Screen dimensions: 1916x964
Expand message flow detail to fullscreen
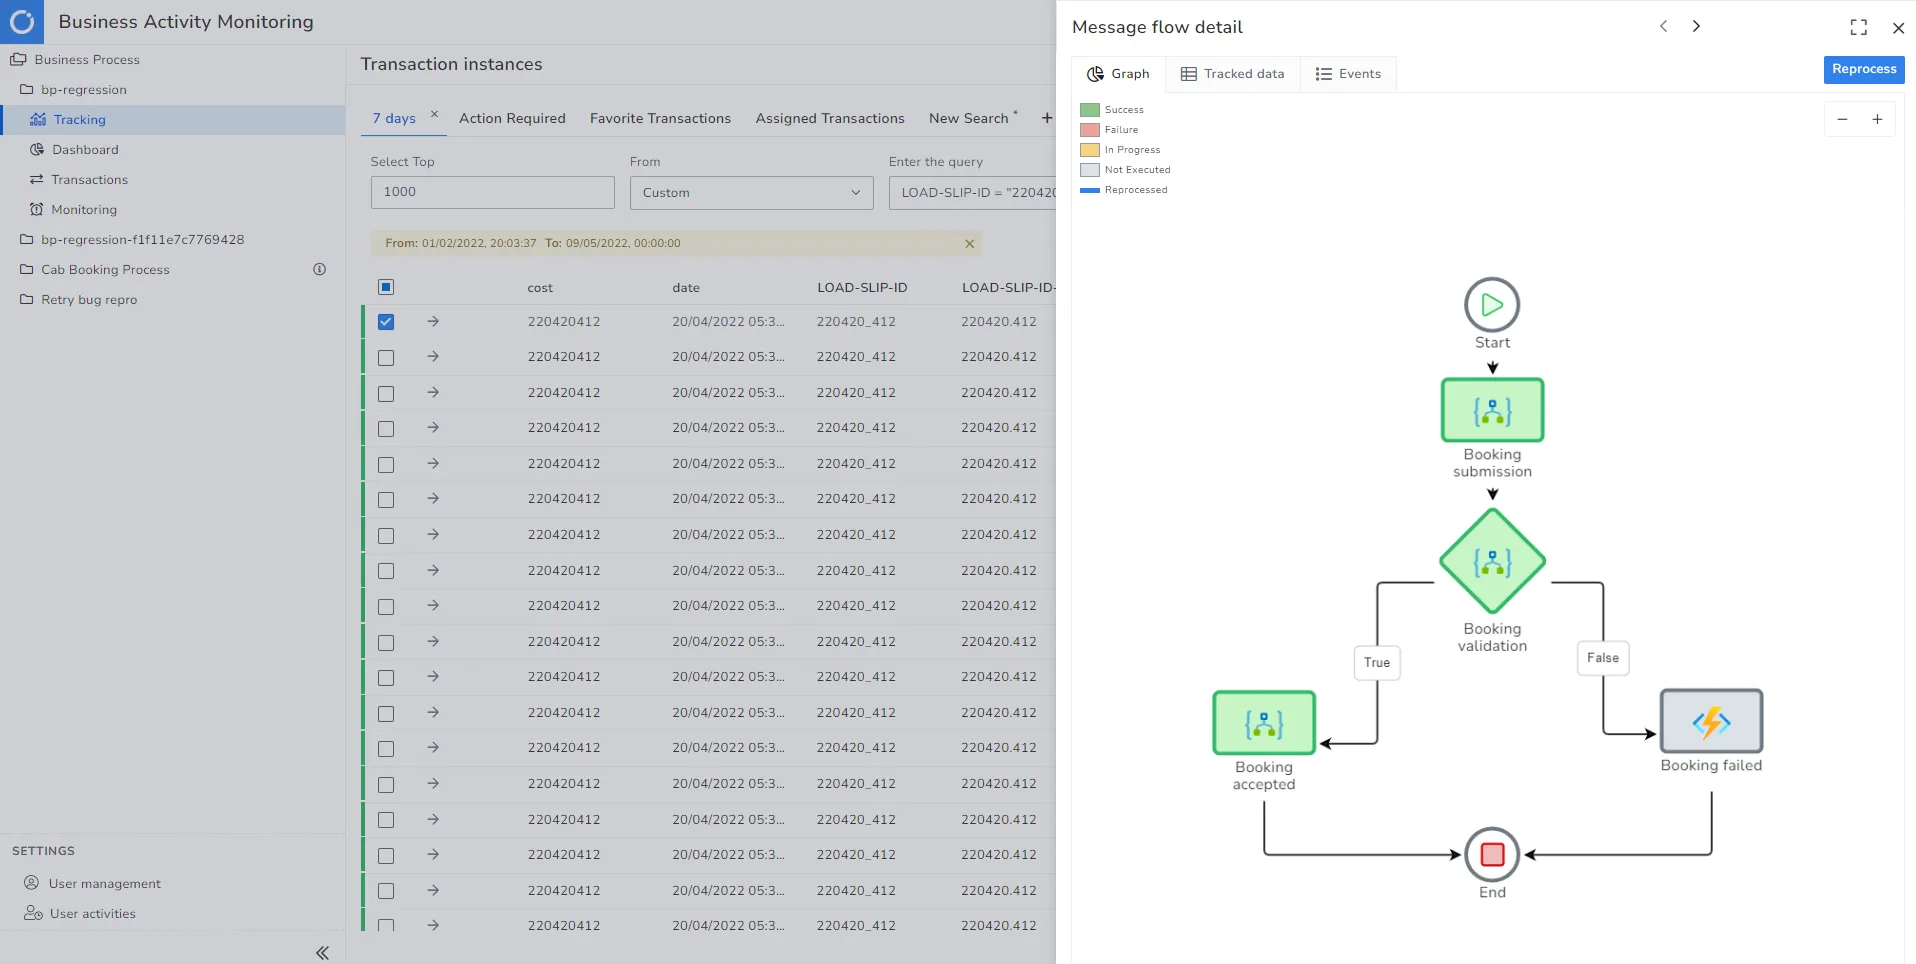(x=1858, y=27)
